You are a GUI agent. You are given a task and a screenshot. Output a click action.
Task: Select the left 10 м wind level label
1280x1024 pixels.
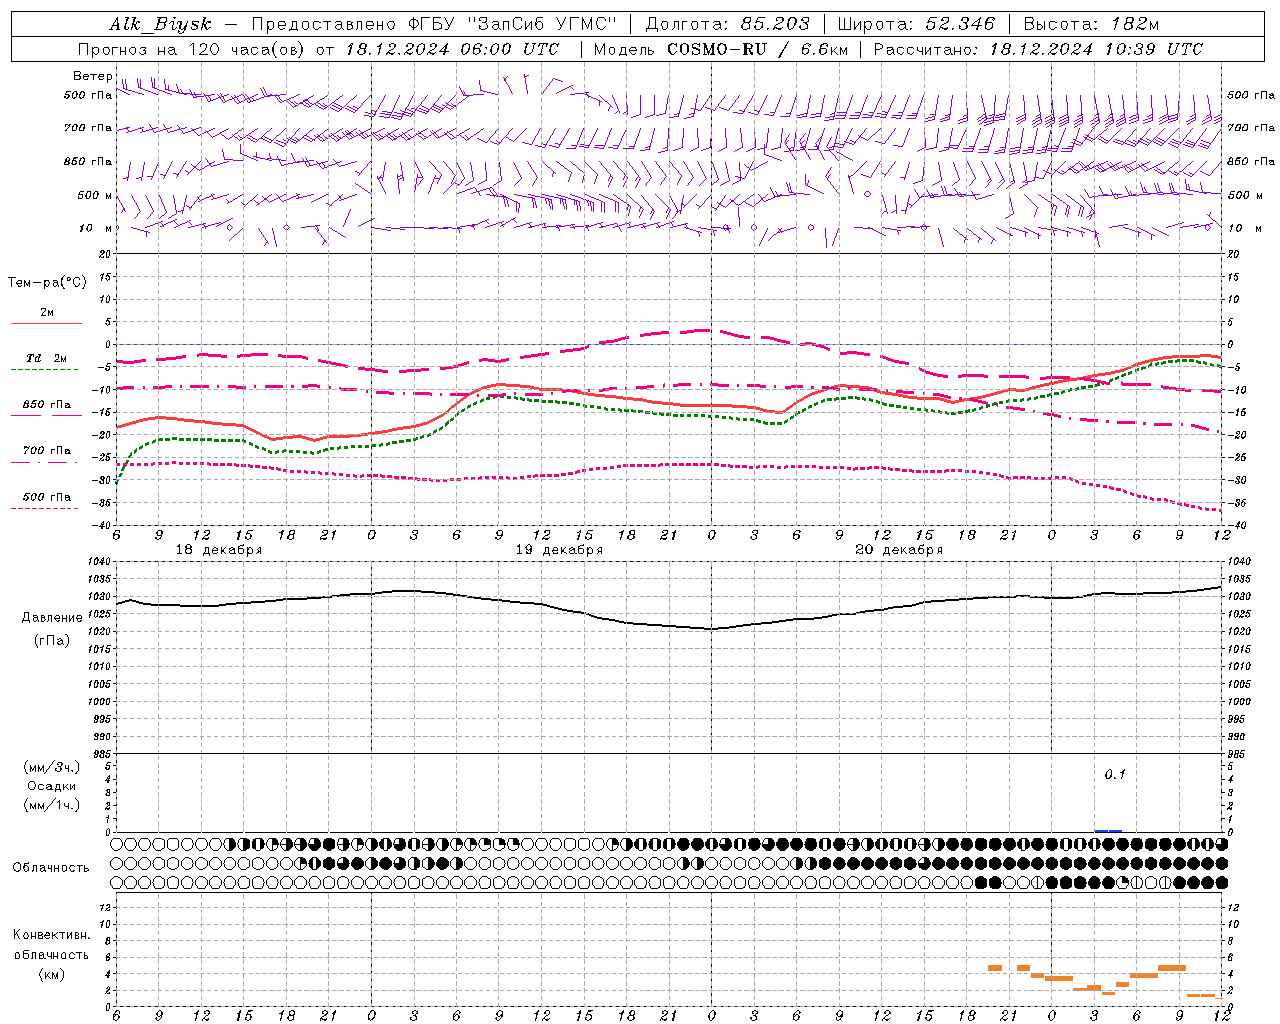pos(95,228)
